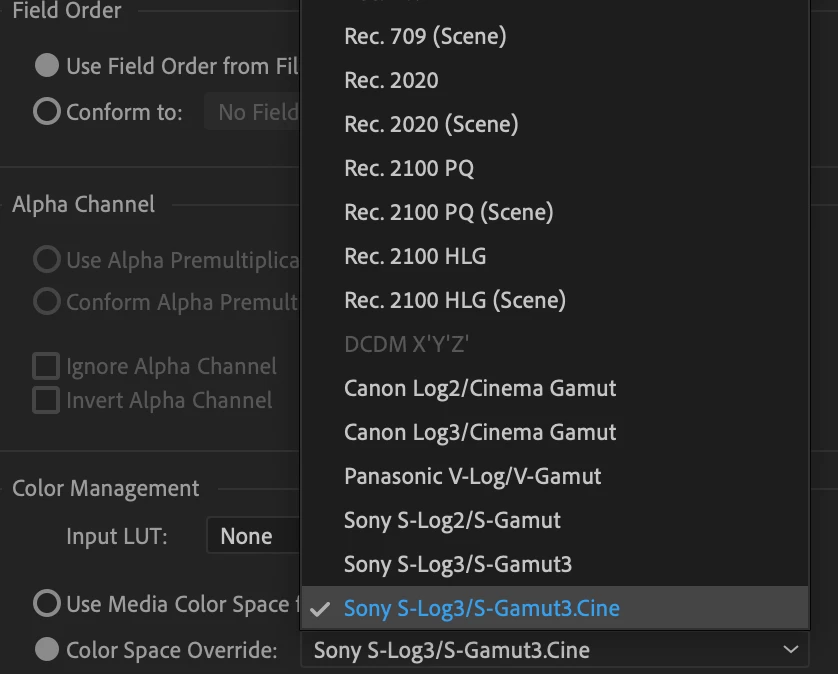The width and height of the screenshot is (838, 674).
Task: Select the Conform to radio button
Action: (46, 112)
